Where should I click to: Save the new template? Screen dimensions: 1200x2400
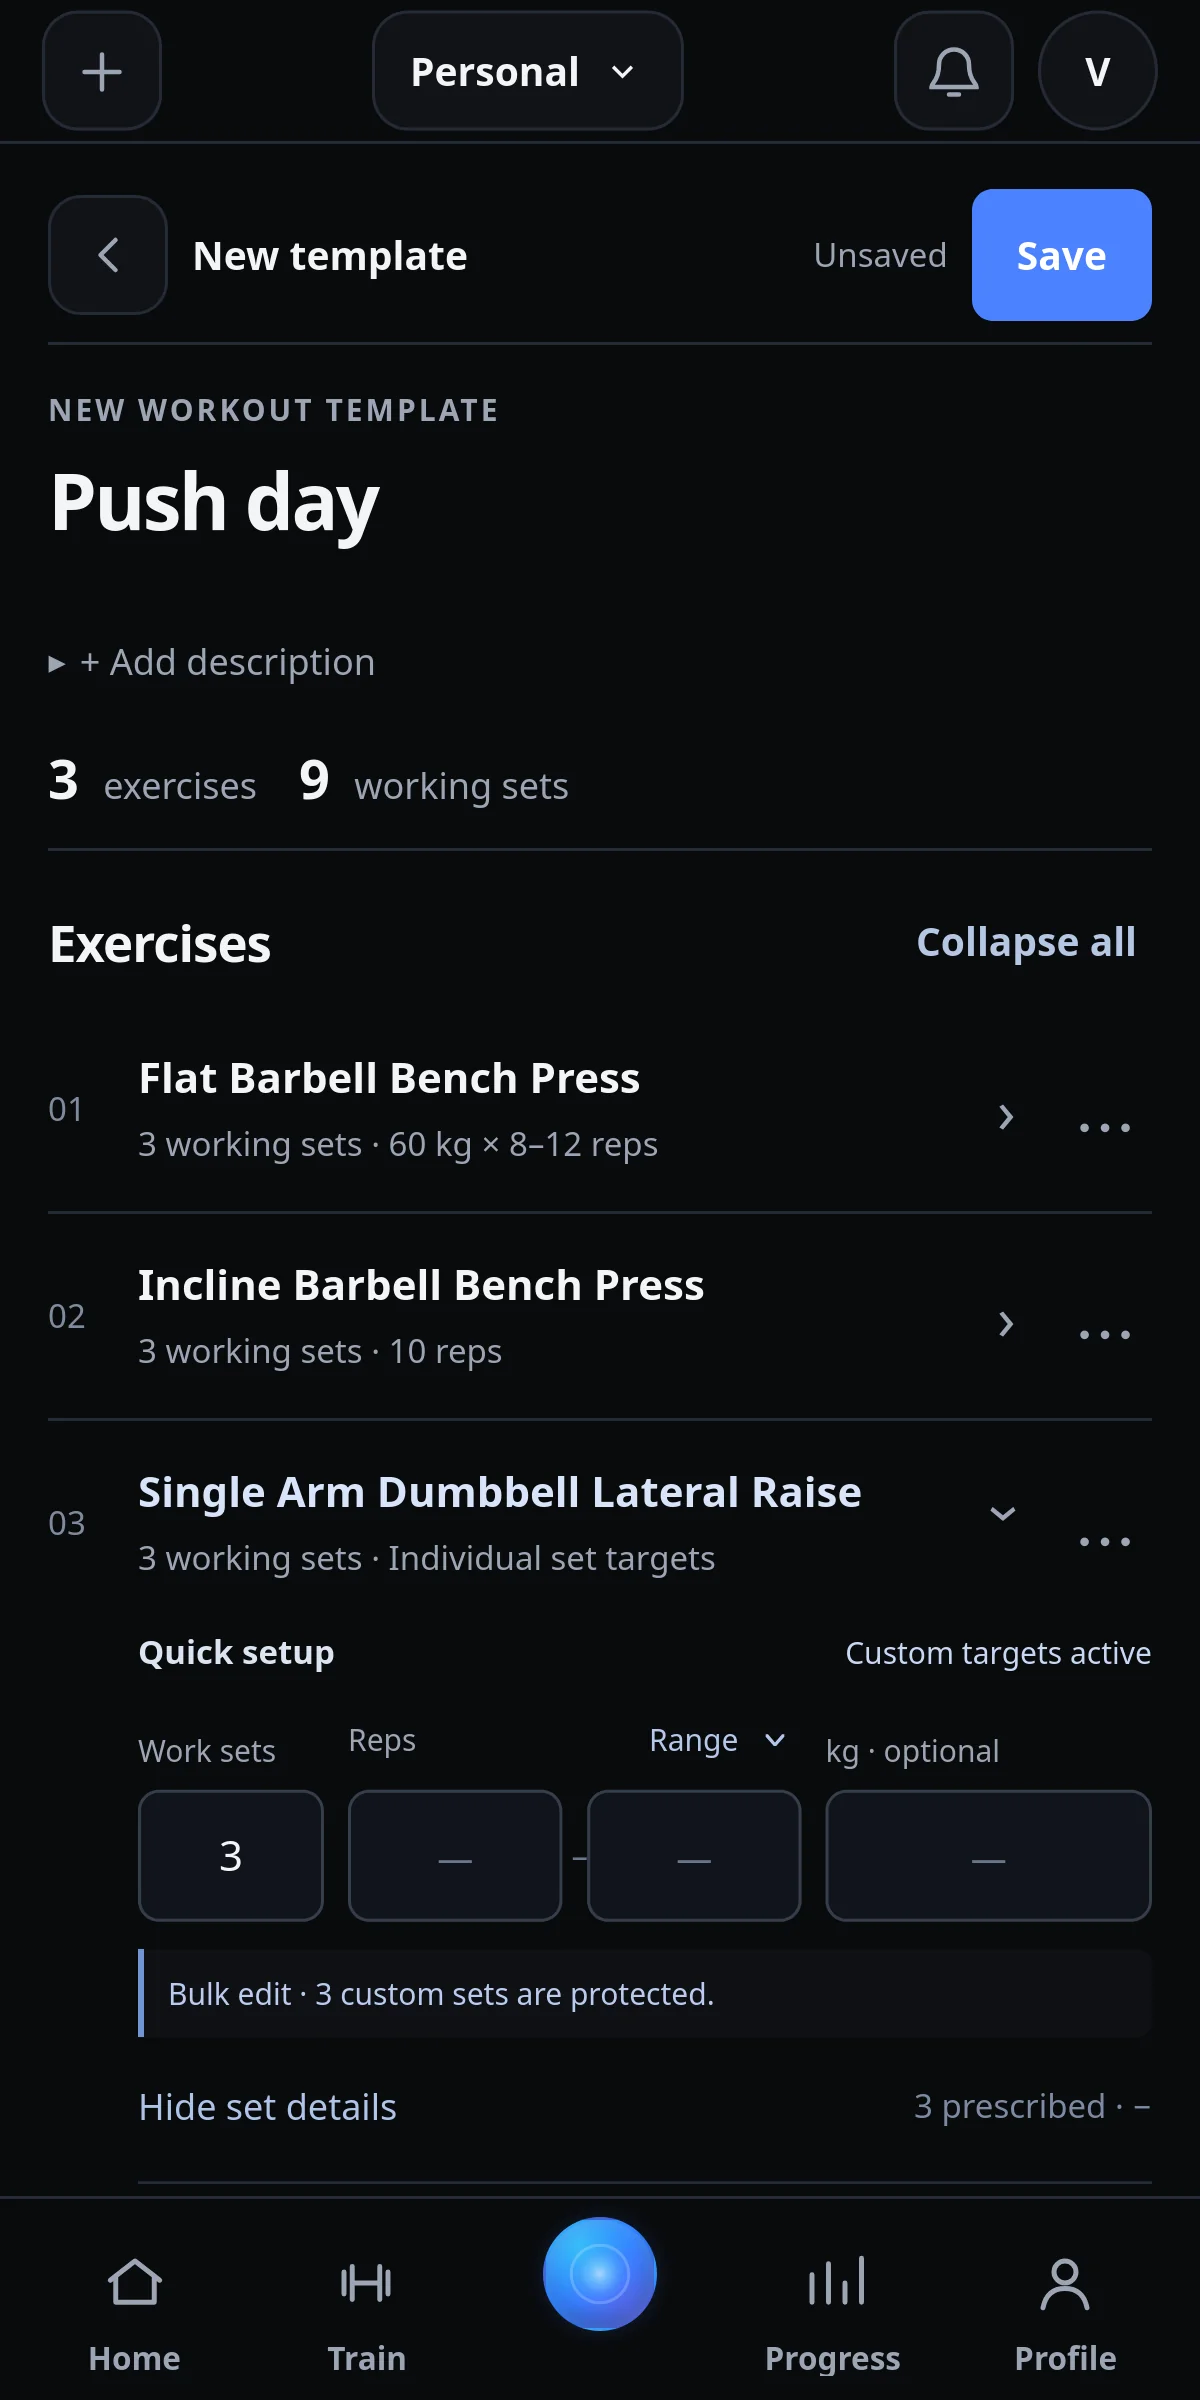(x=1062, y=255)
